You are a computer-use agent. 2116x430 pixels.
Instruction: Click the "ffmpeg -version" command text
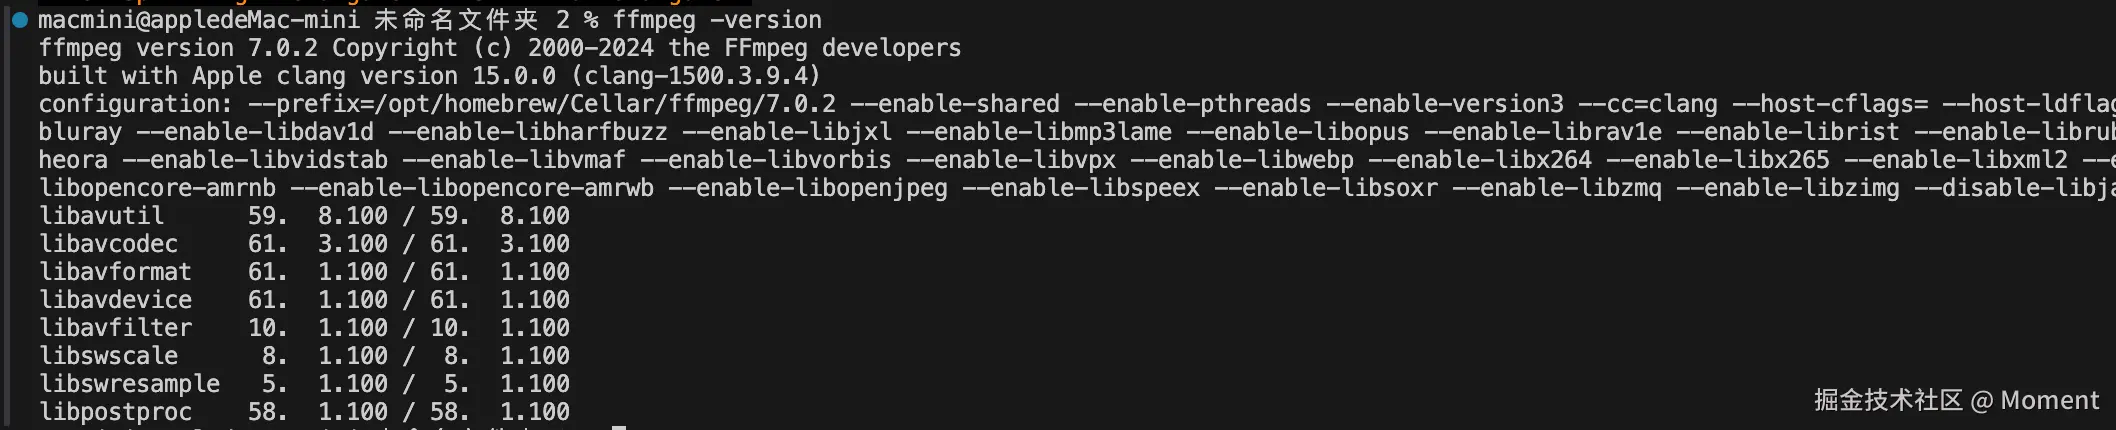(717, 20)
